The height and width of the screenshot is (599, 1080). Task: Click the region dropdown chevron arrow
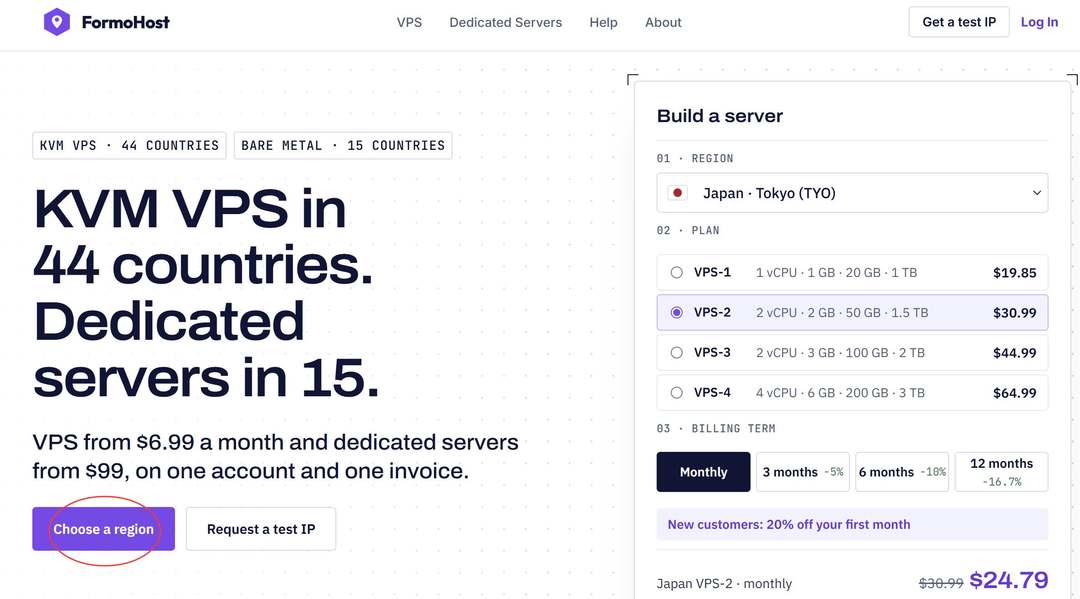[x=1037, y=193]
